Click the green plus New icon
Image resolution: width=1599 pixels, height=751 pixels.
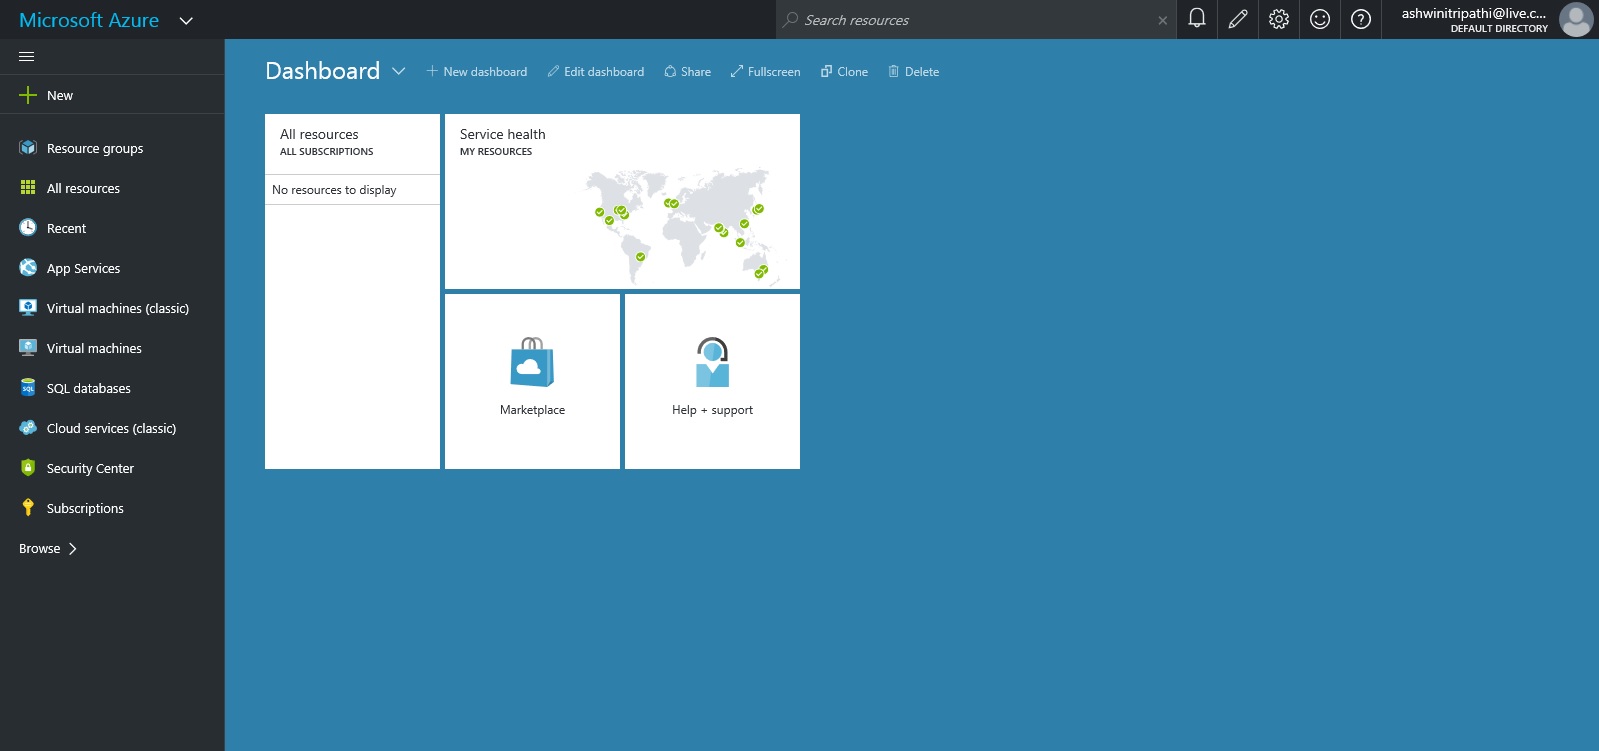(x=28, y=95)
